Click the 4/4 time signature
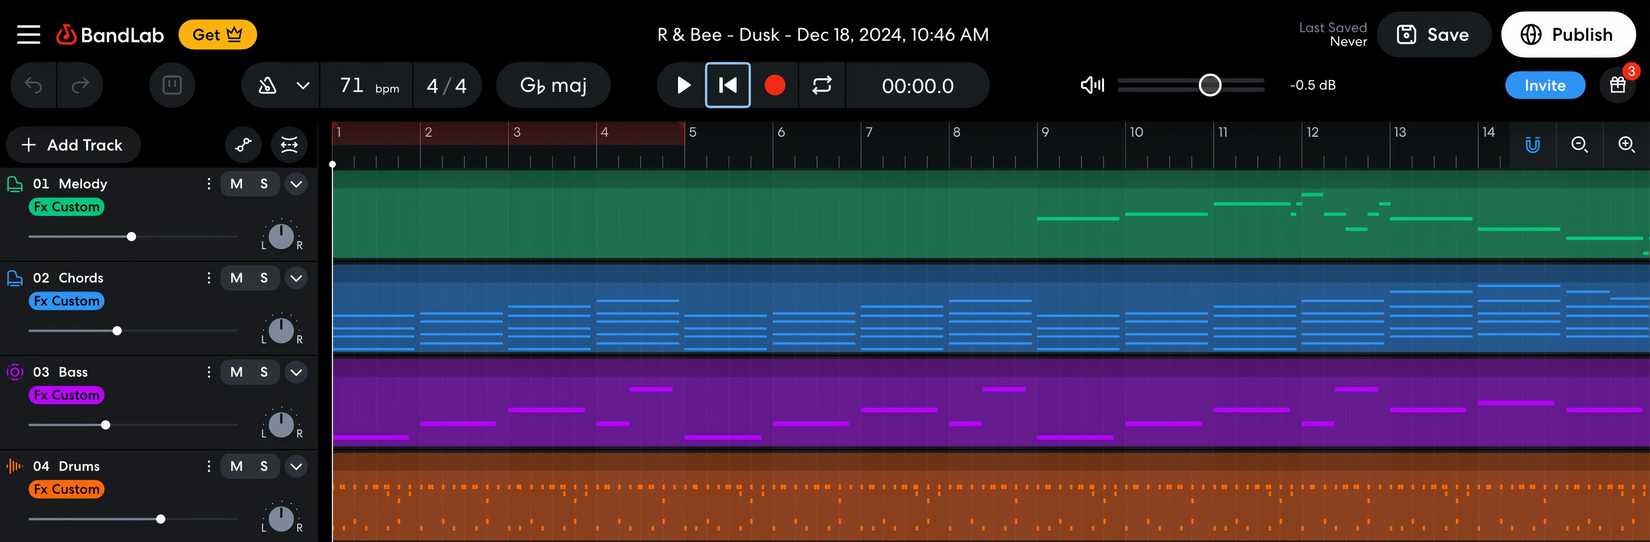 (x=446, y=86)
